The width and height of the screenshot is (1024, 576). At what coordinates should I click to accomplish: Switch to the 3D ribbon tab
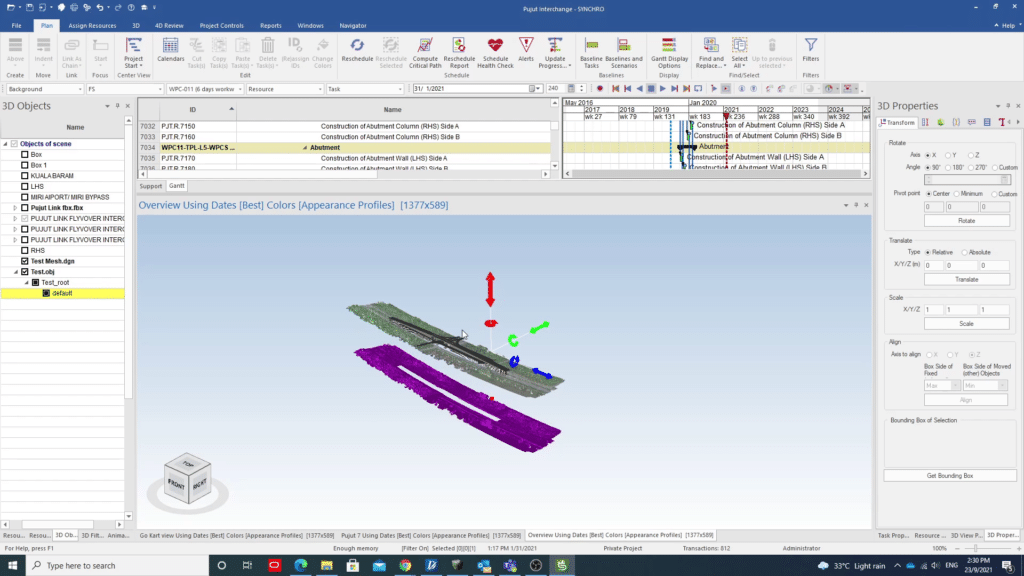[136, 25]
